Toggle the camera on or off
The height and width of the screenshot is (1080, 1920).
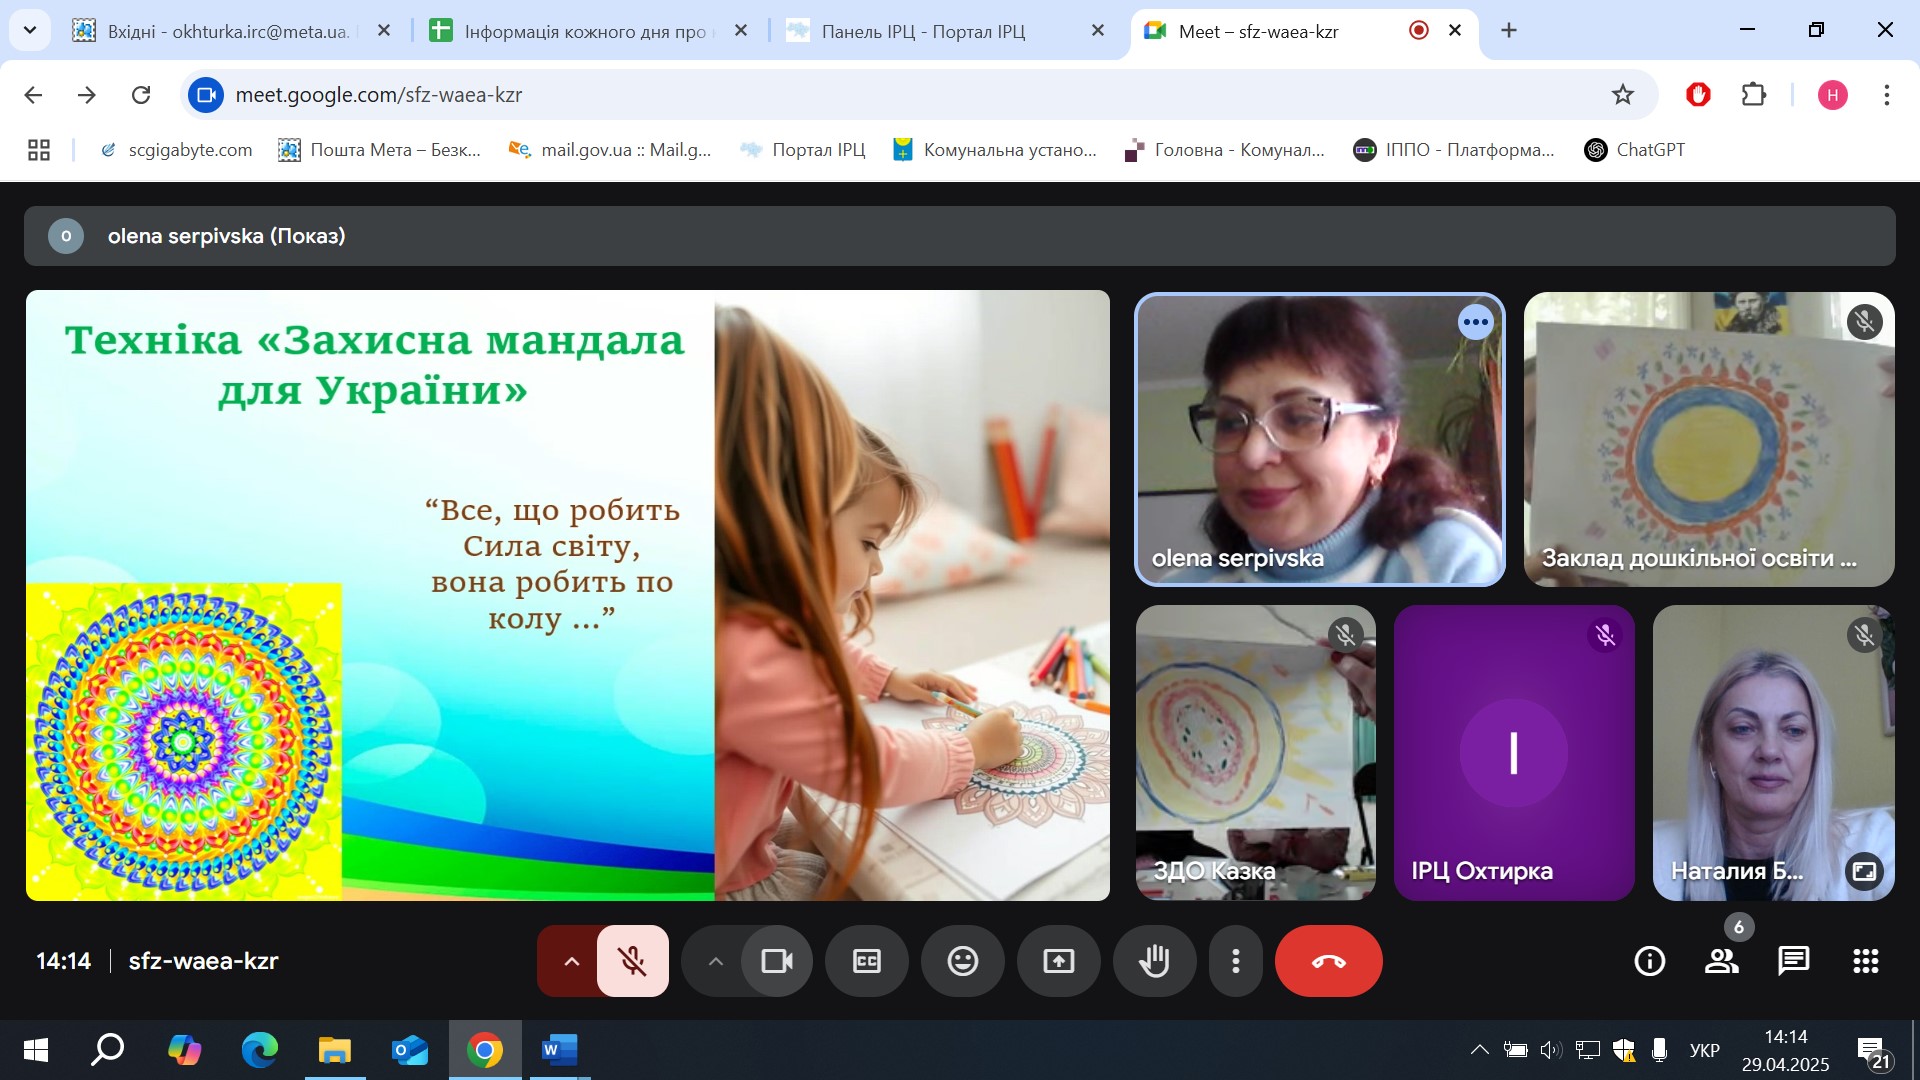point(776,961)
